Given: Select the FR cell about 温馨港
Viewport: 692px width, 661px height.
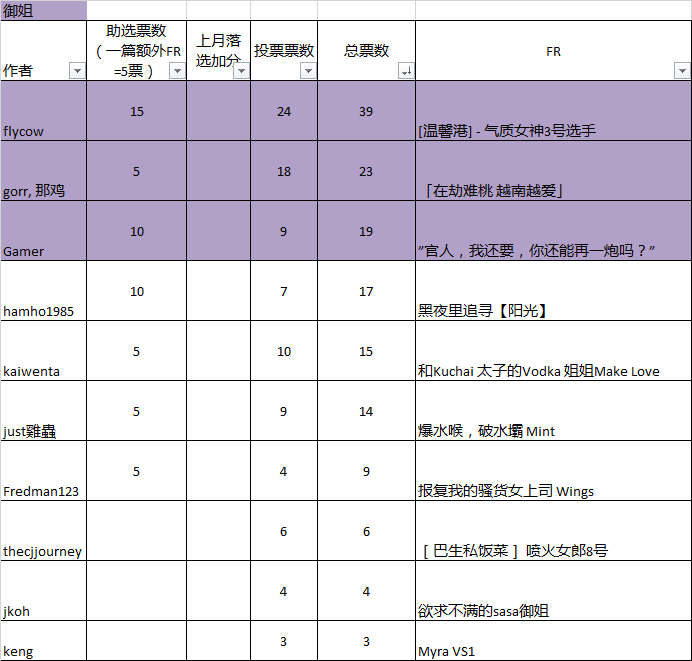Looking at the screenshot, I should pyautogui.click(x=552, y=130).
